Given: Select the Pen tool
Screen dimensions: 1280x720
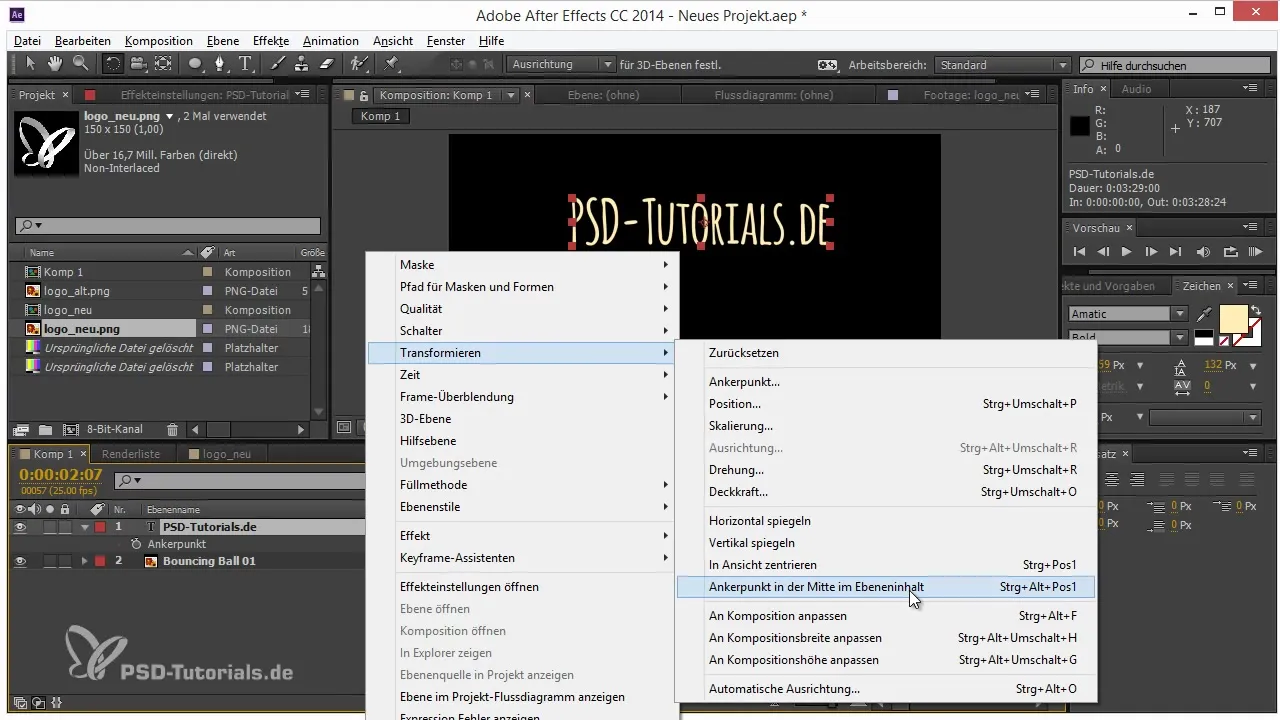Looking at the screenshot, I should point(222,64).
